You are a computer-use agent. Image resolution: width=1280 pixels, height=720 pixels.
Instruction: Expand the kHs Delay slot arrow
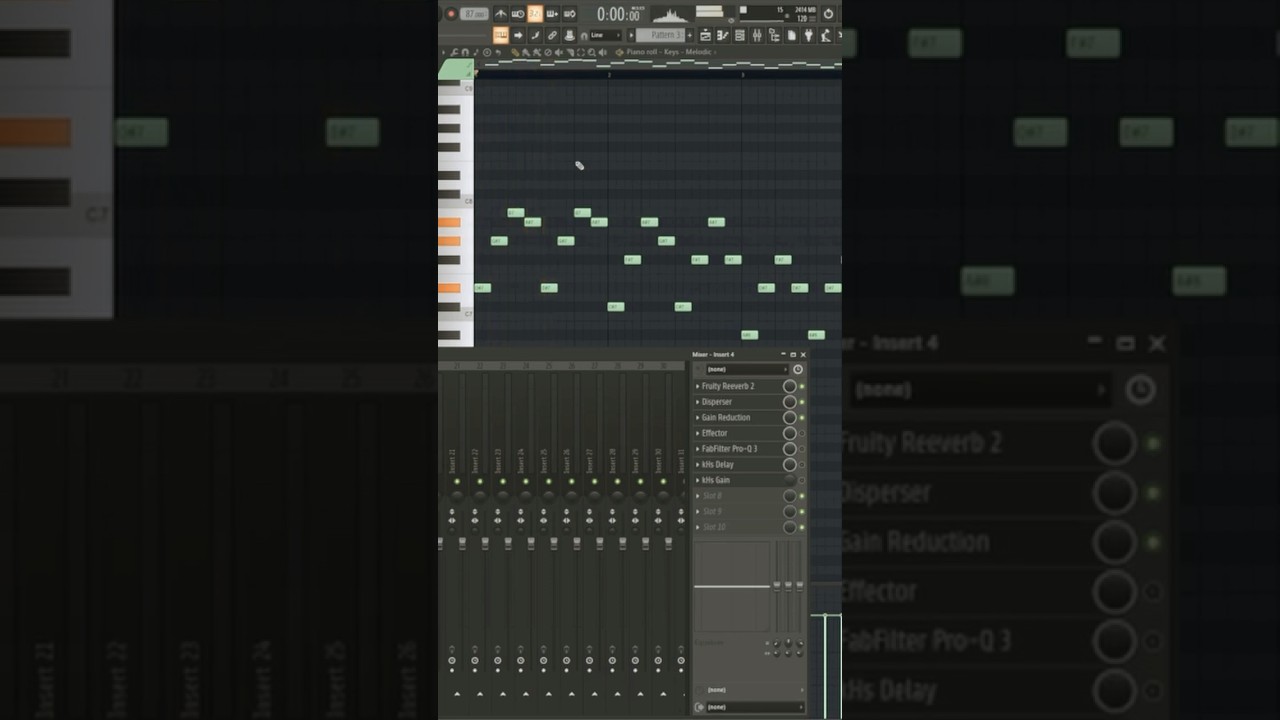(698, 464)
